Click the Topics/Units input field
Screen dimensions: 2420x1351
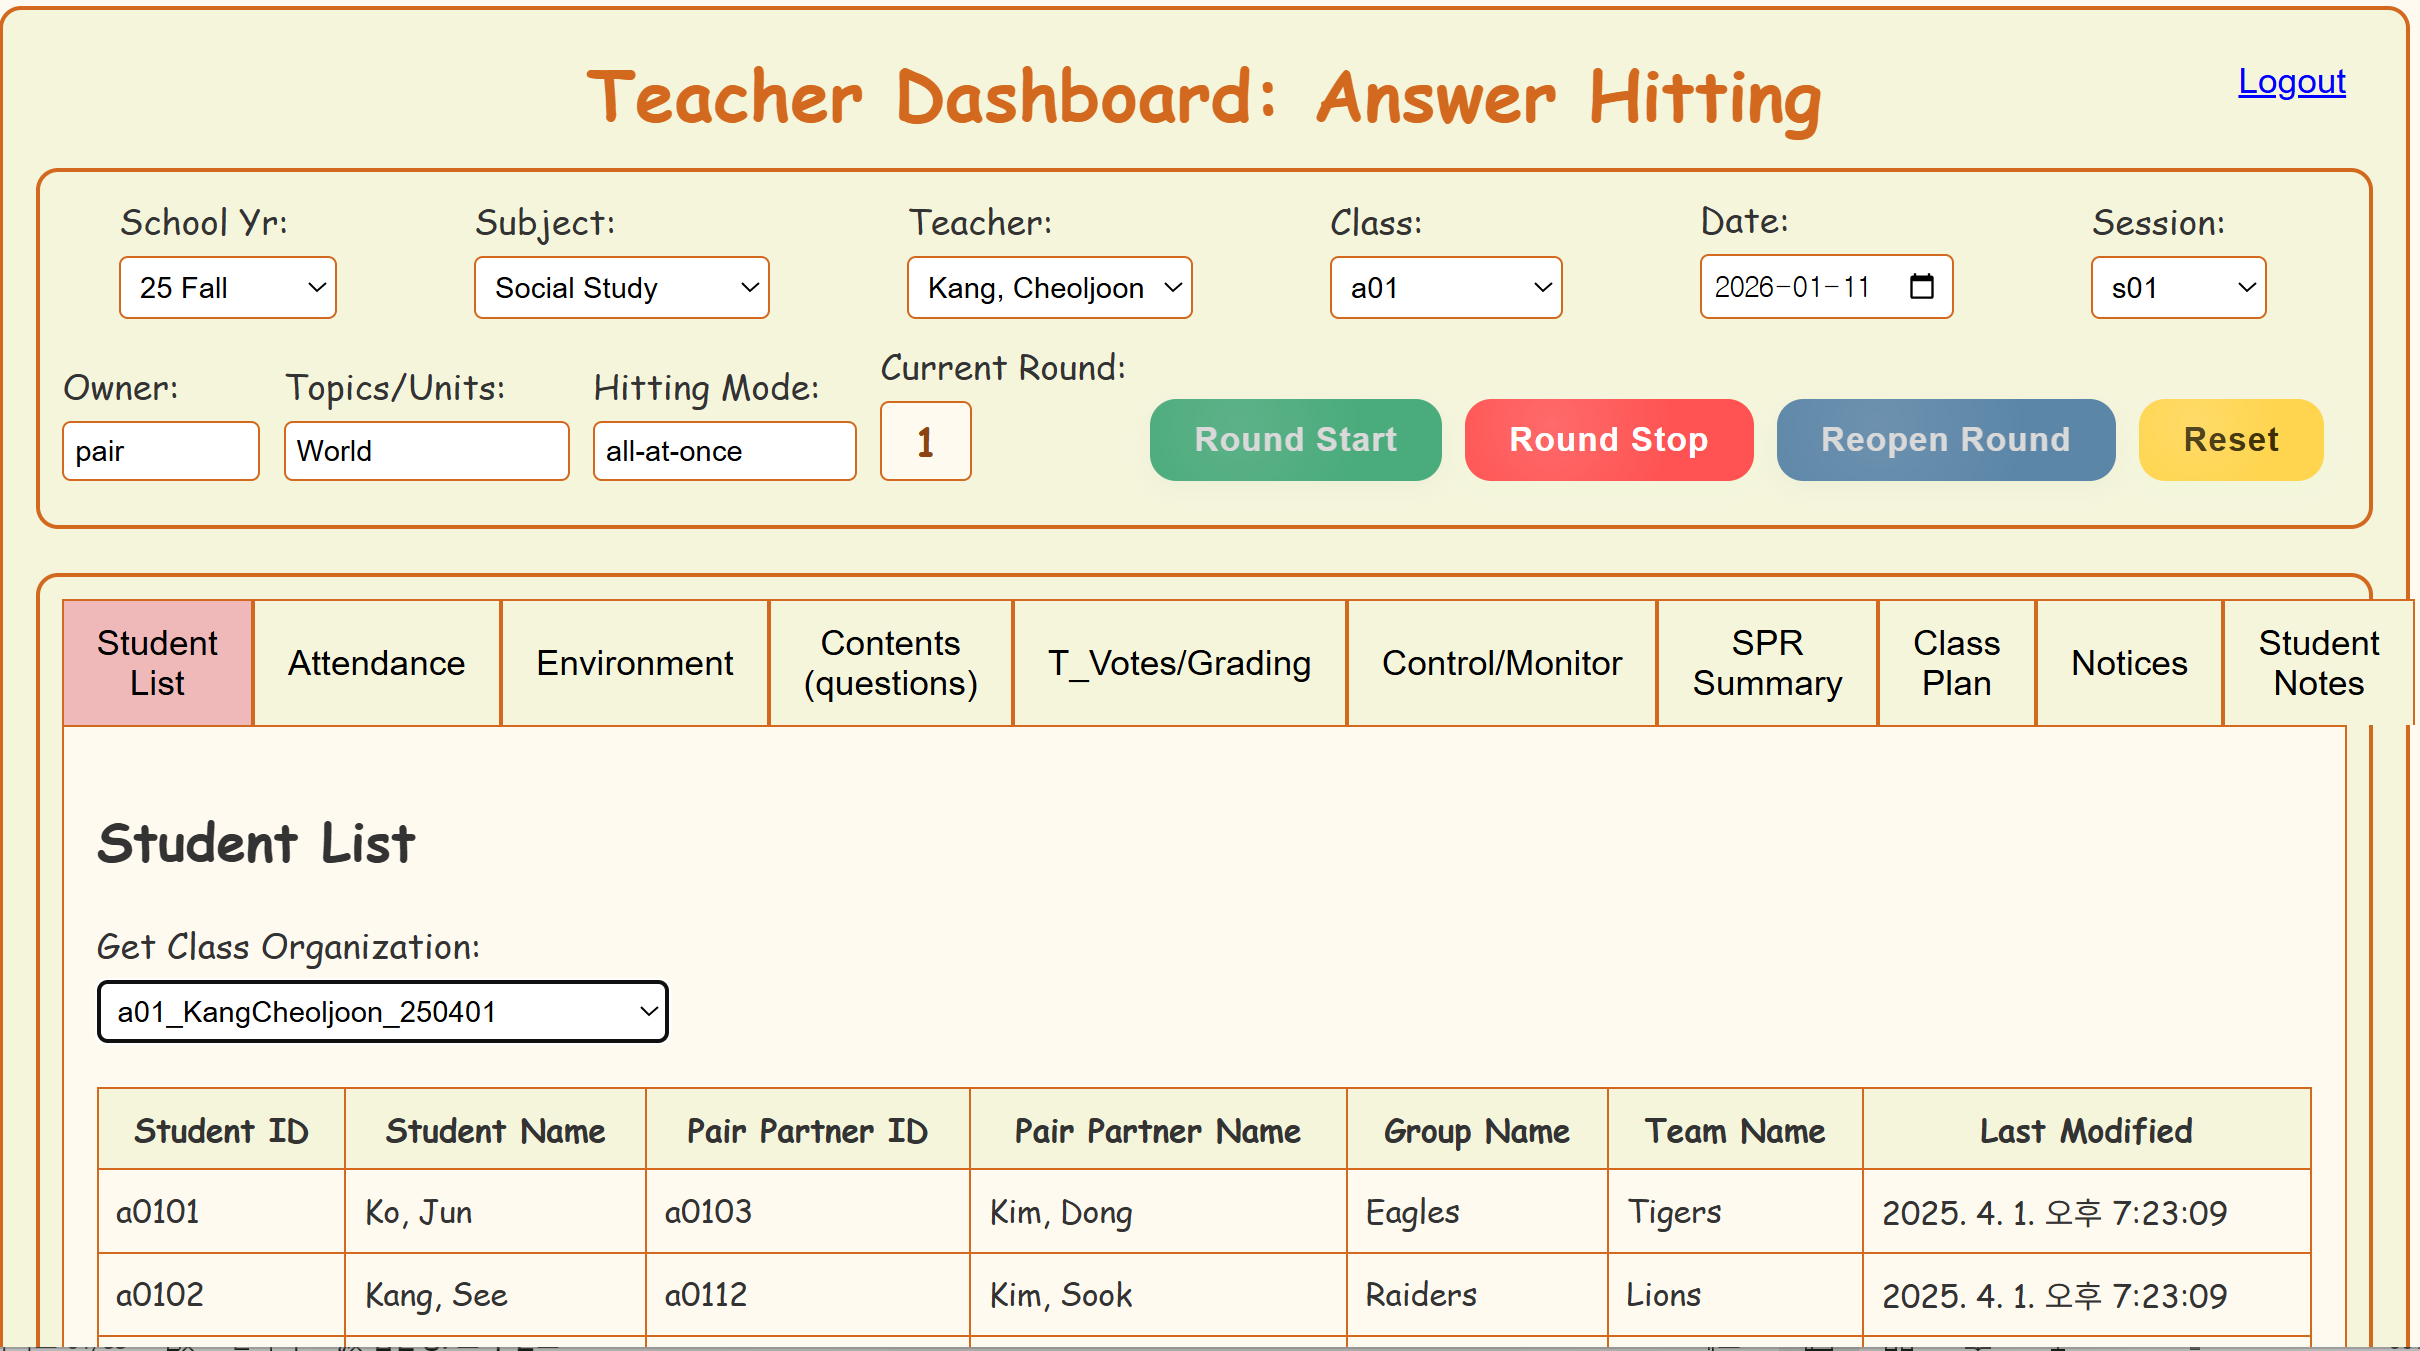426,451
